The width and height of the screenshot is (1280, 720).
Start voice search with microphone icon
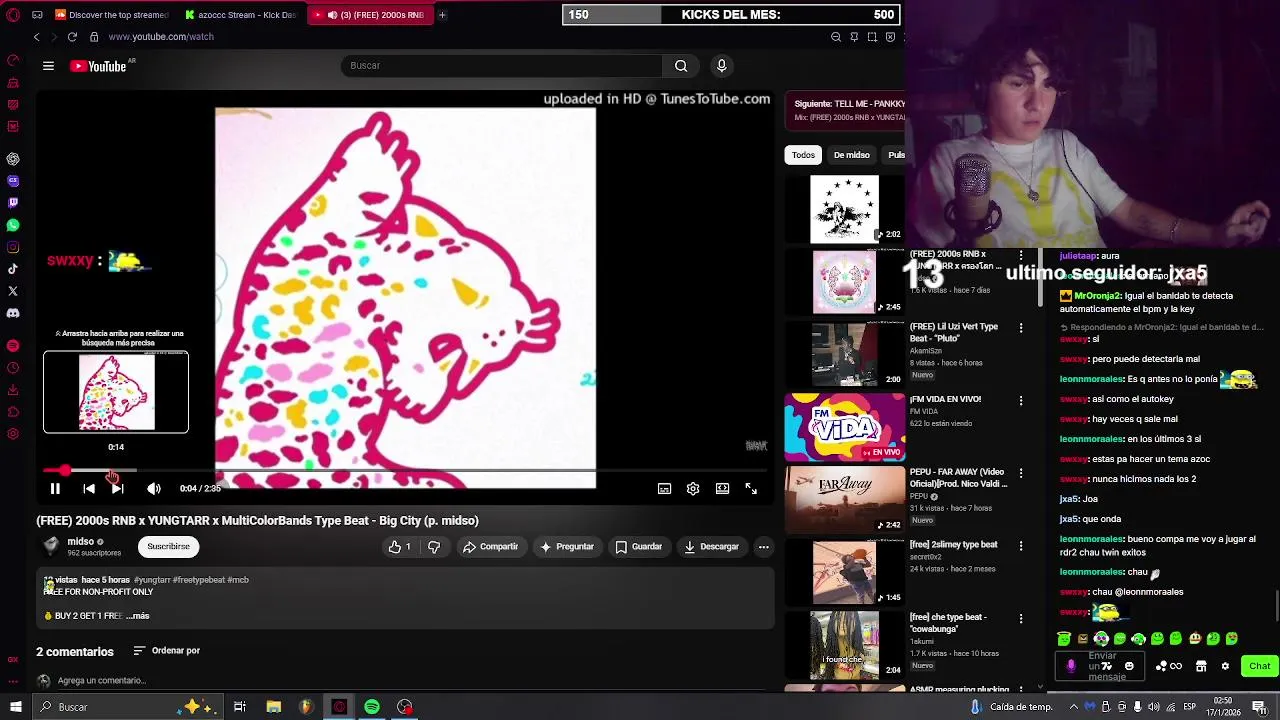pos(721,66)
